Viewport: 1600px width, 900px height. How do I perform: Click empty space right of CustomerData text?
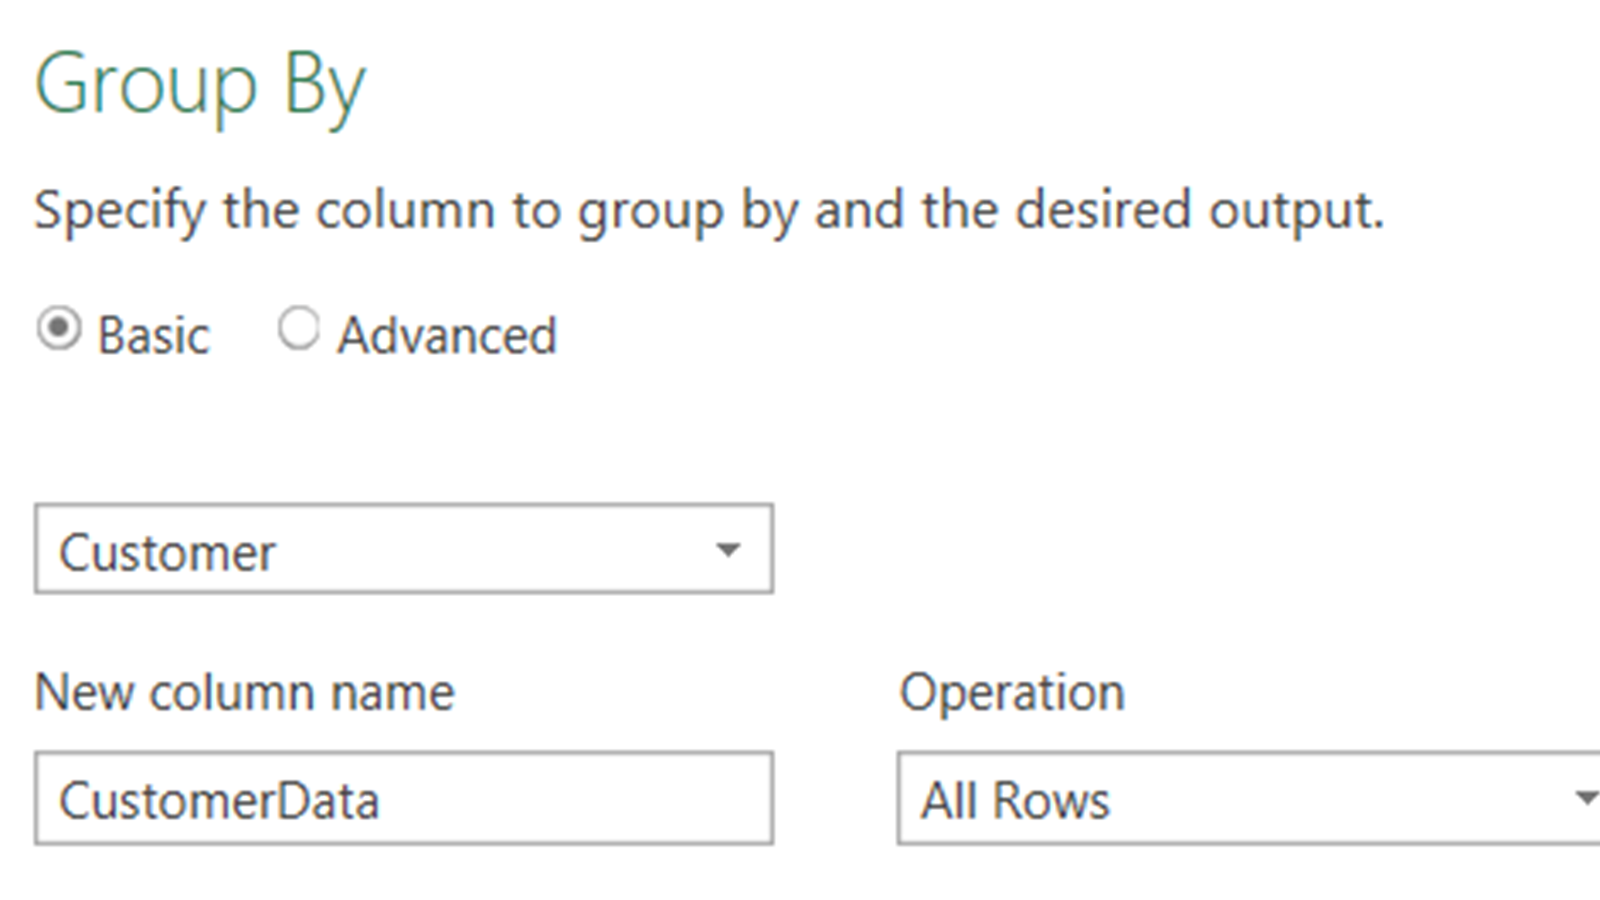point(580,799)
